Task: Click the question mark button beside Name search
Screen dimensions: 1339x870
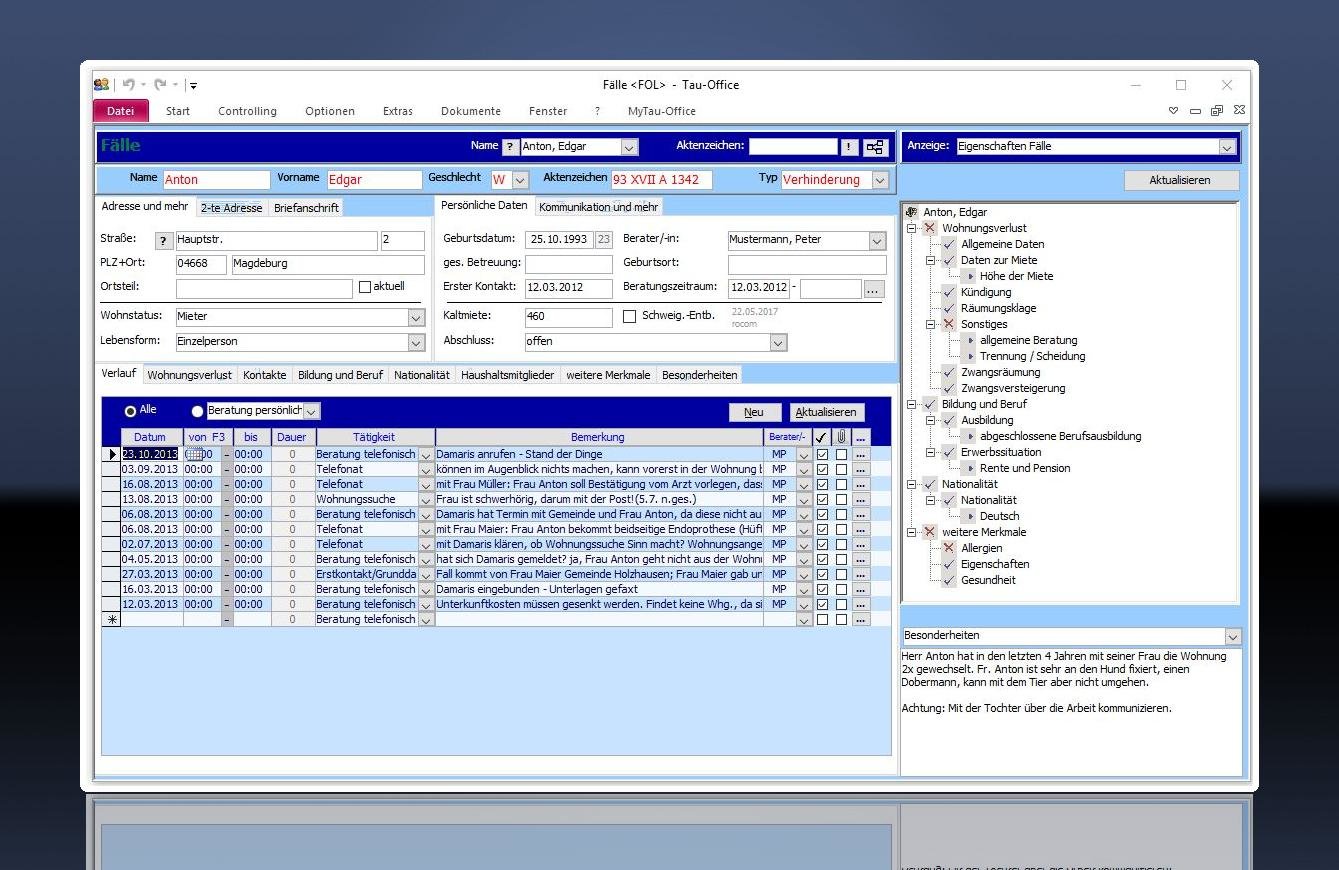Action: coord(510,147)
